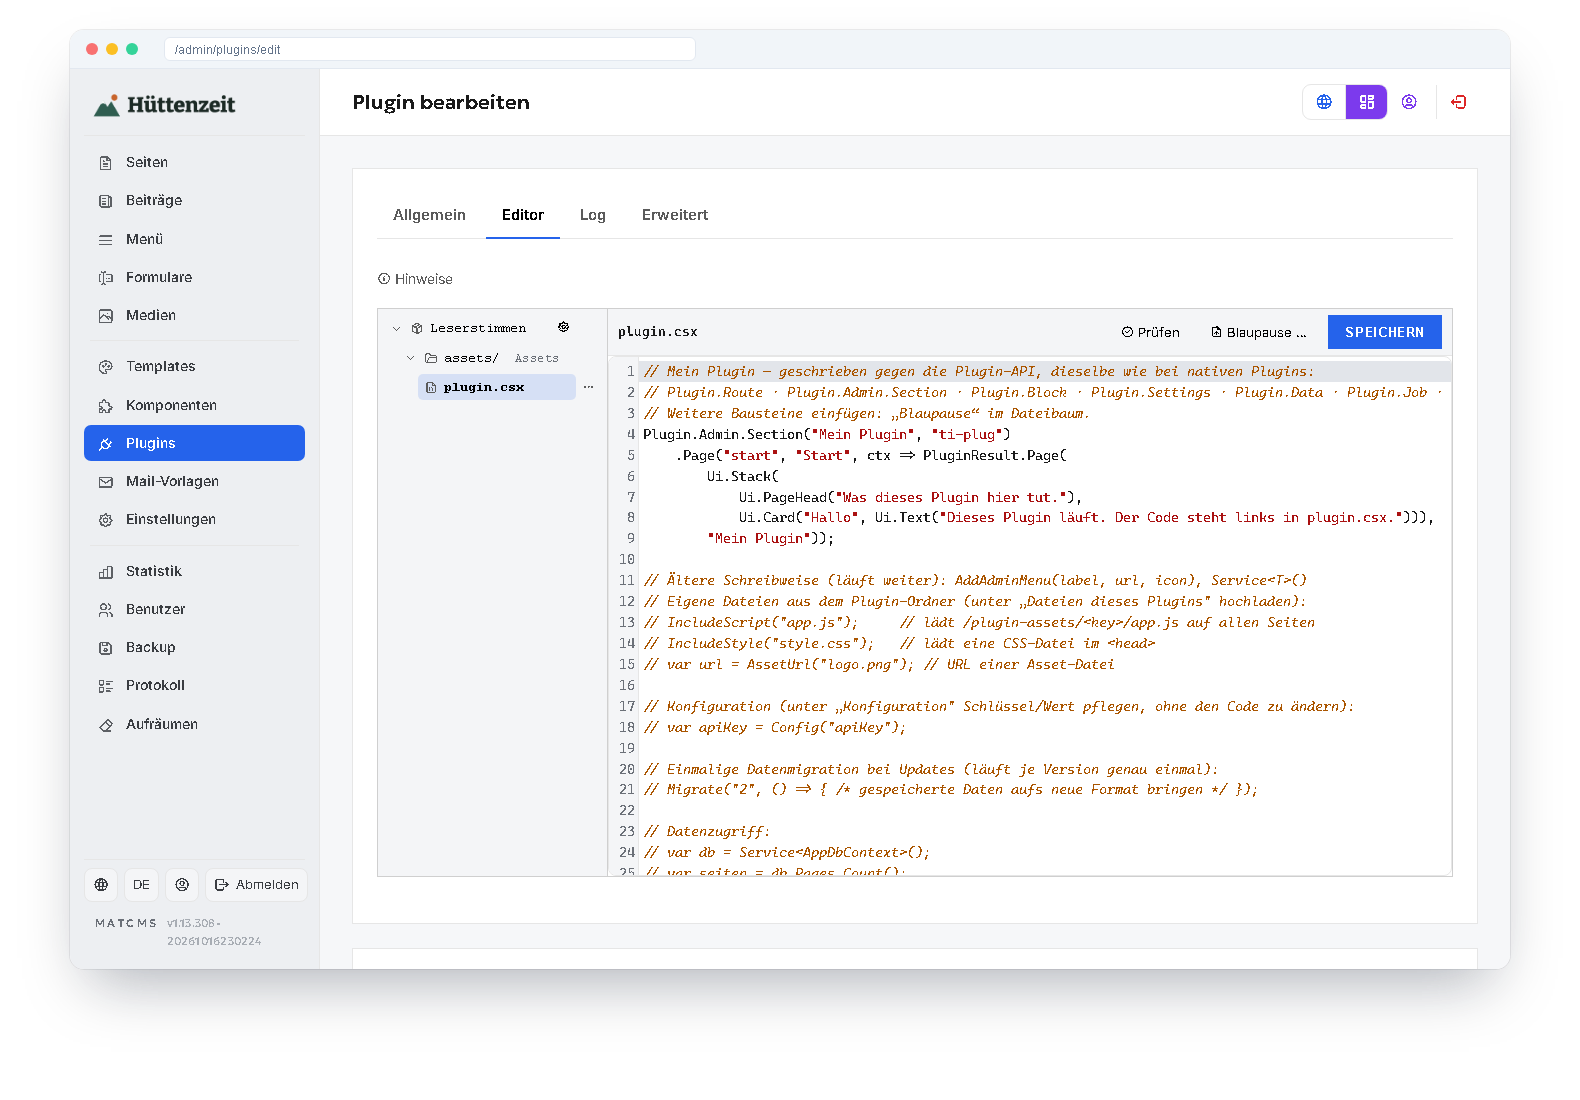Click the globe icon in top header
Image resolution: width=1580 pixels, height=1100 pixels.
pos(1324,102)
